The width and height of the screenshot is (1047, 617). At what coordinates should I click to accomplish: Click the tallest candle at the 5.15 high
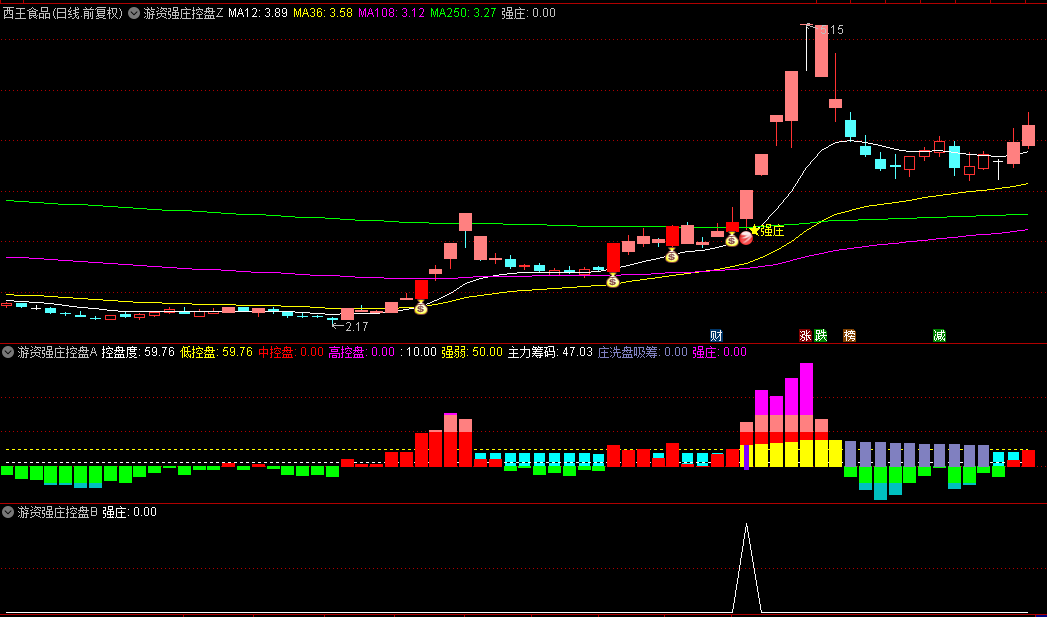pos(821,51)
